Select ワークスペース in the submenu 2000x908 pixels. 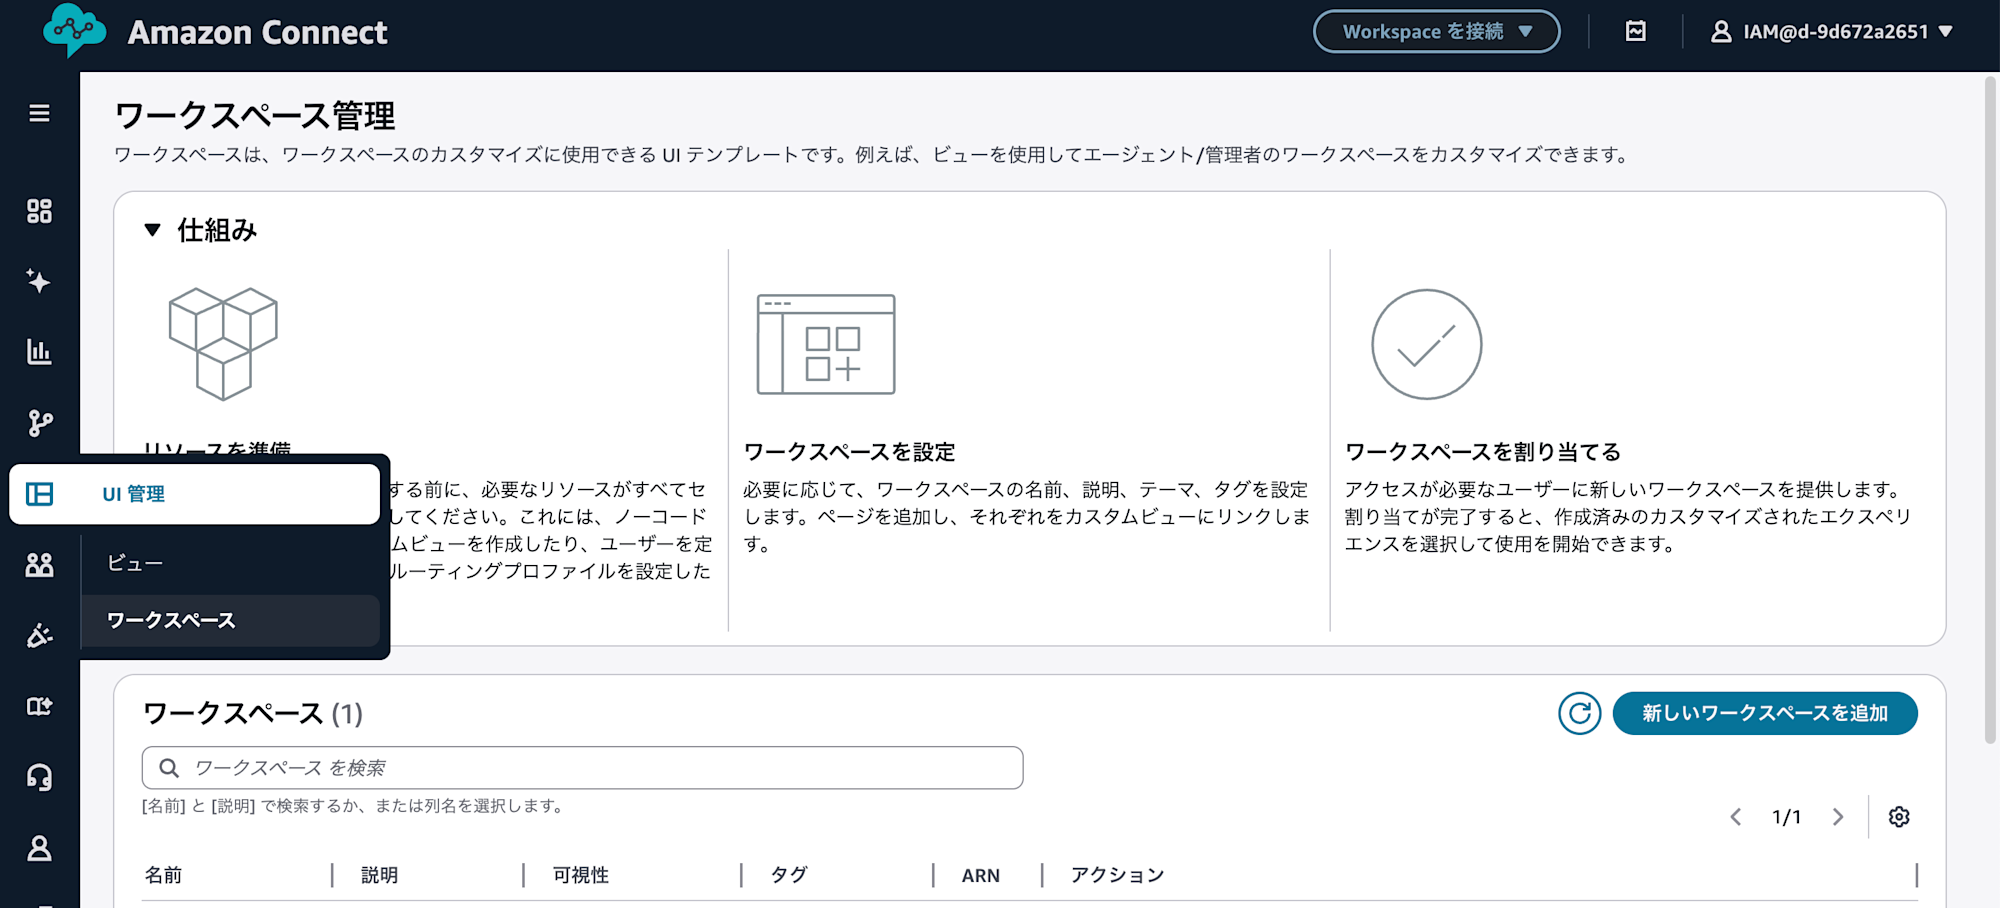(171, 621)
